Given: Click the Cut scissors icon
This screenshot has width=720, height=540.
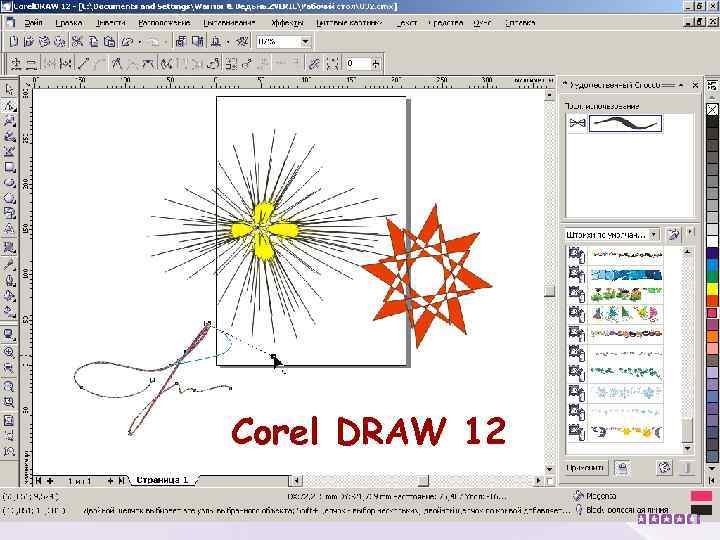Looking at the screenshot, I should 77,42.
